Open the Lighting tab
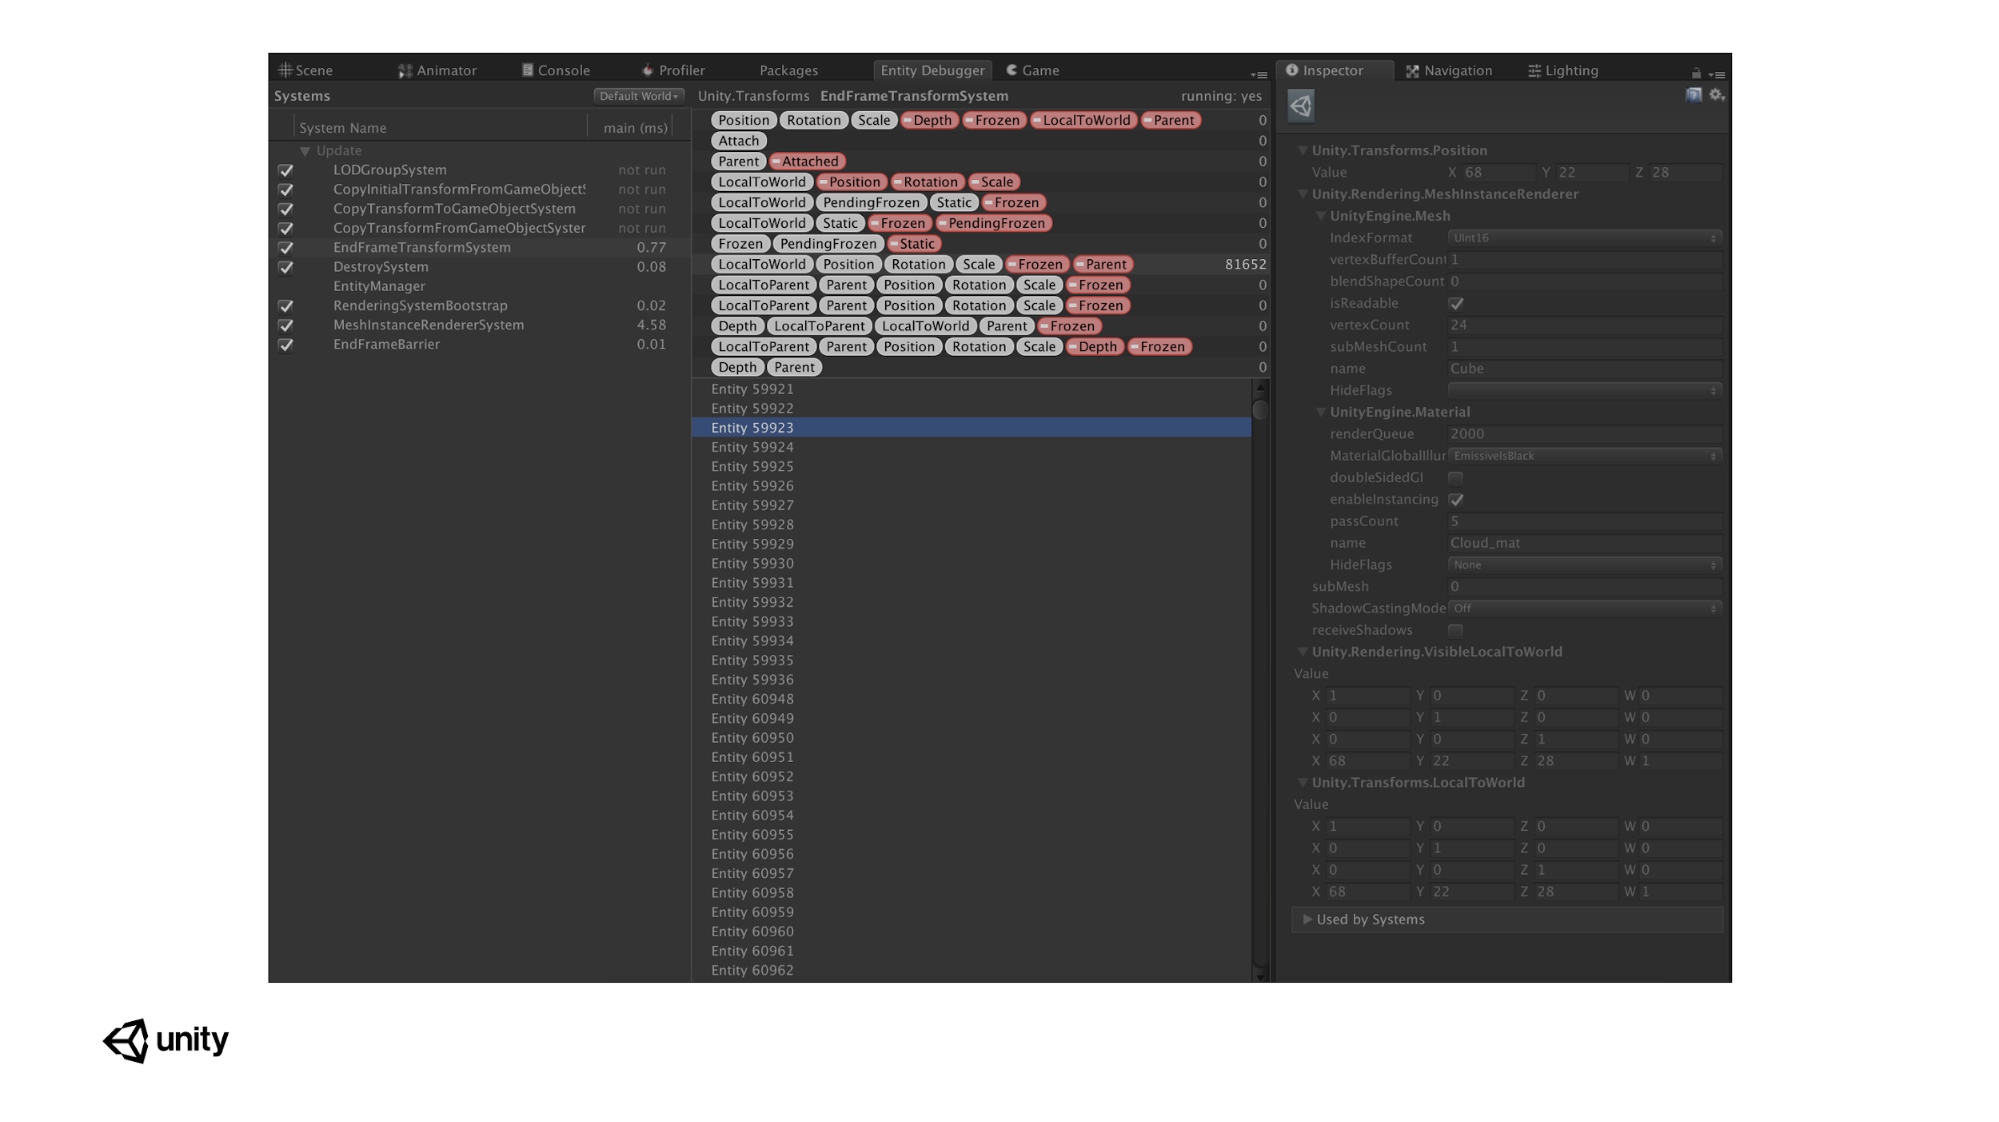 (1563, 71)
